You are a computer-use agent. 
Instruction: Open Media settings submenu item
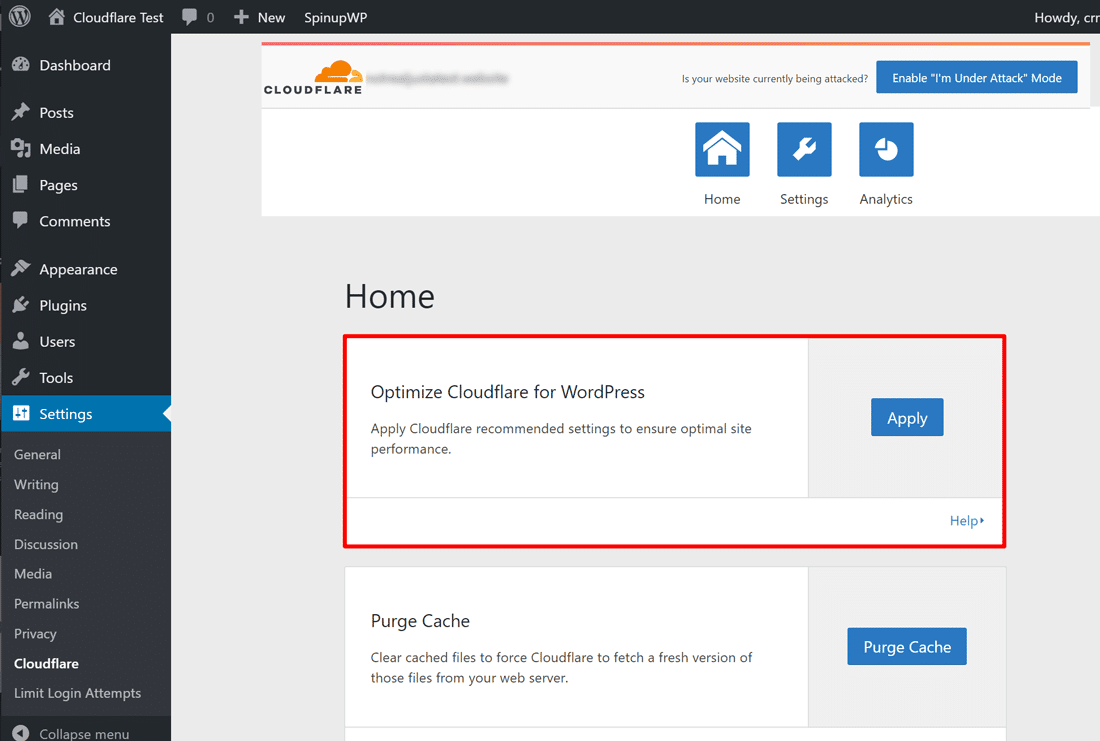pyautogui.click(x=33, y=574)
